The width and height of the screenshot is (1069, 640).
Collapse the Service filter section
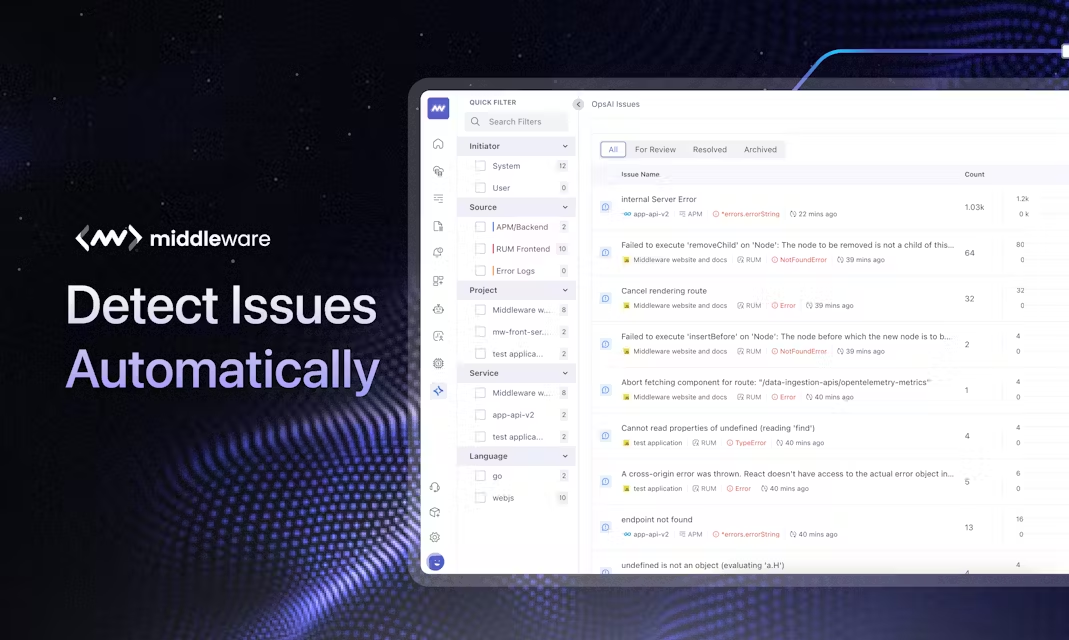pos(564,374)
